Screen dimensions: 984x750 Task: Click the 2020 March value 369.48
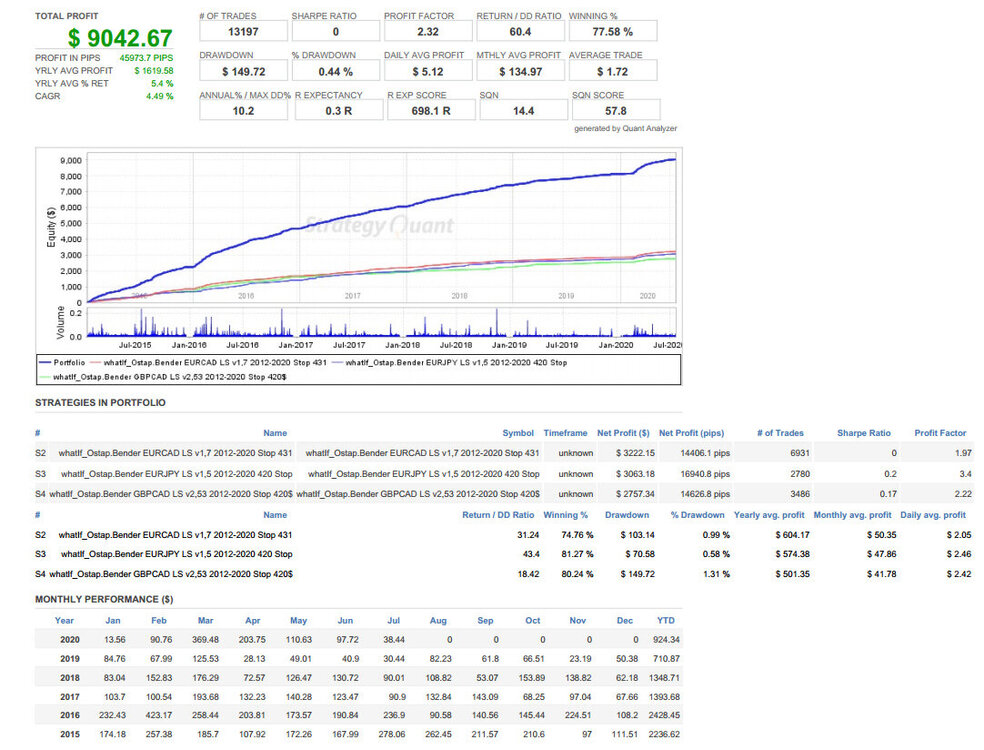[x=205, y=640]
